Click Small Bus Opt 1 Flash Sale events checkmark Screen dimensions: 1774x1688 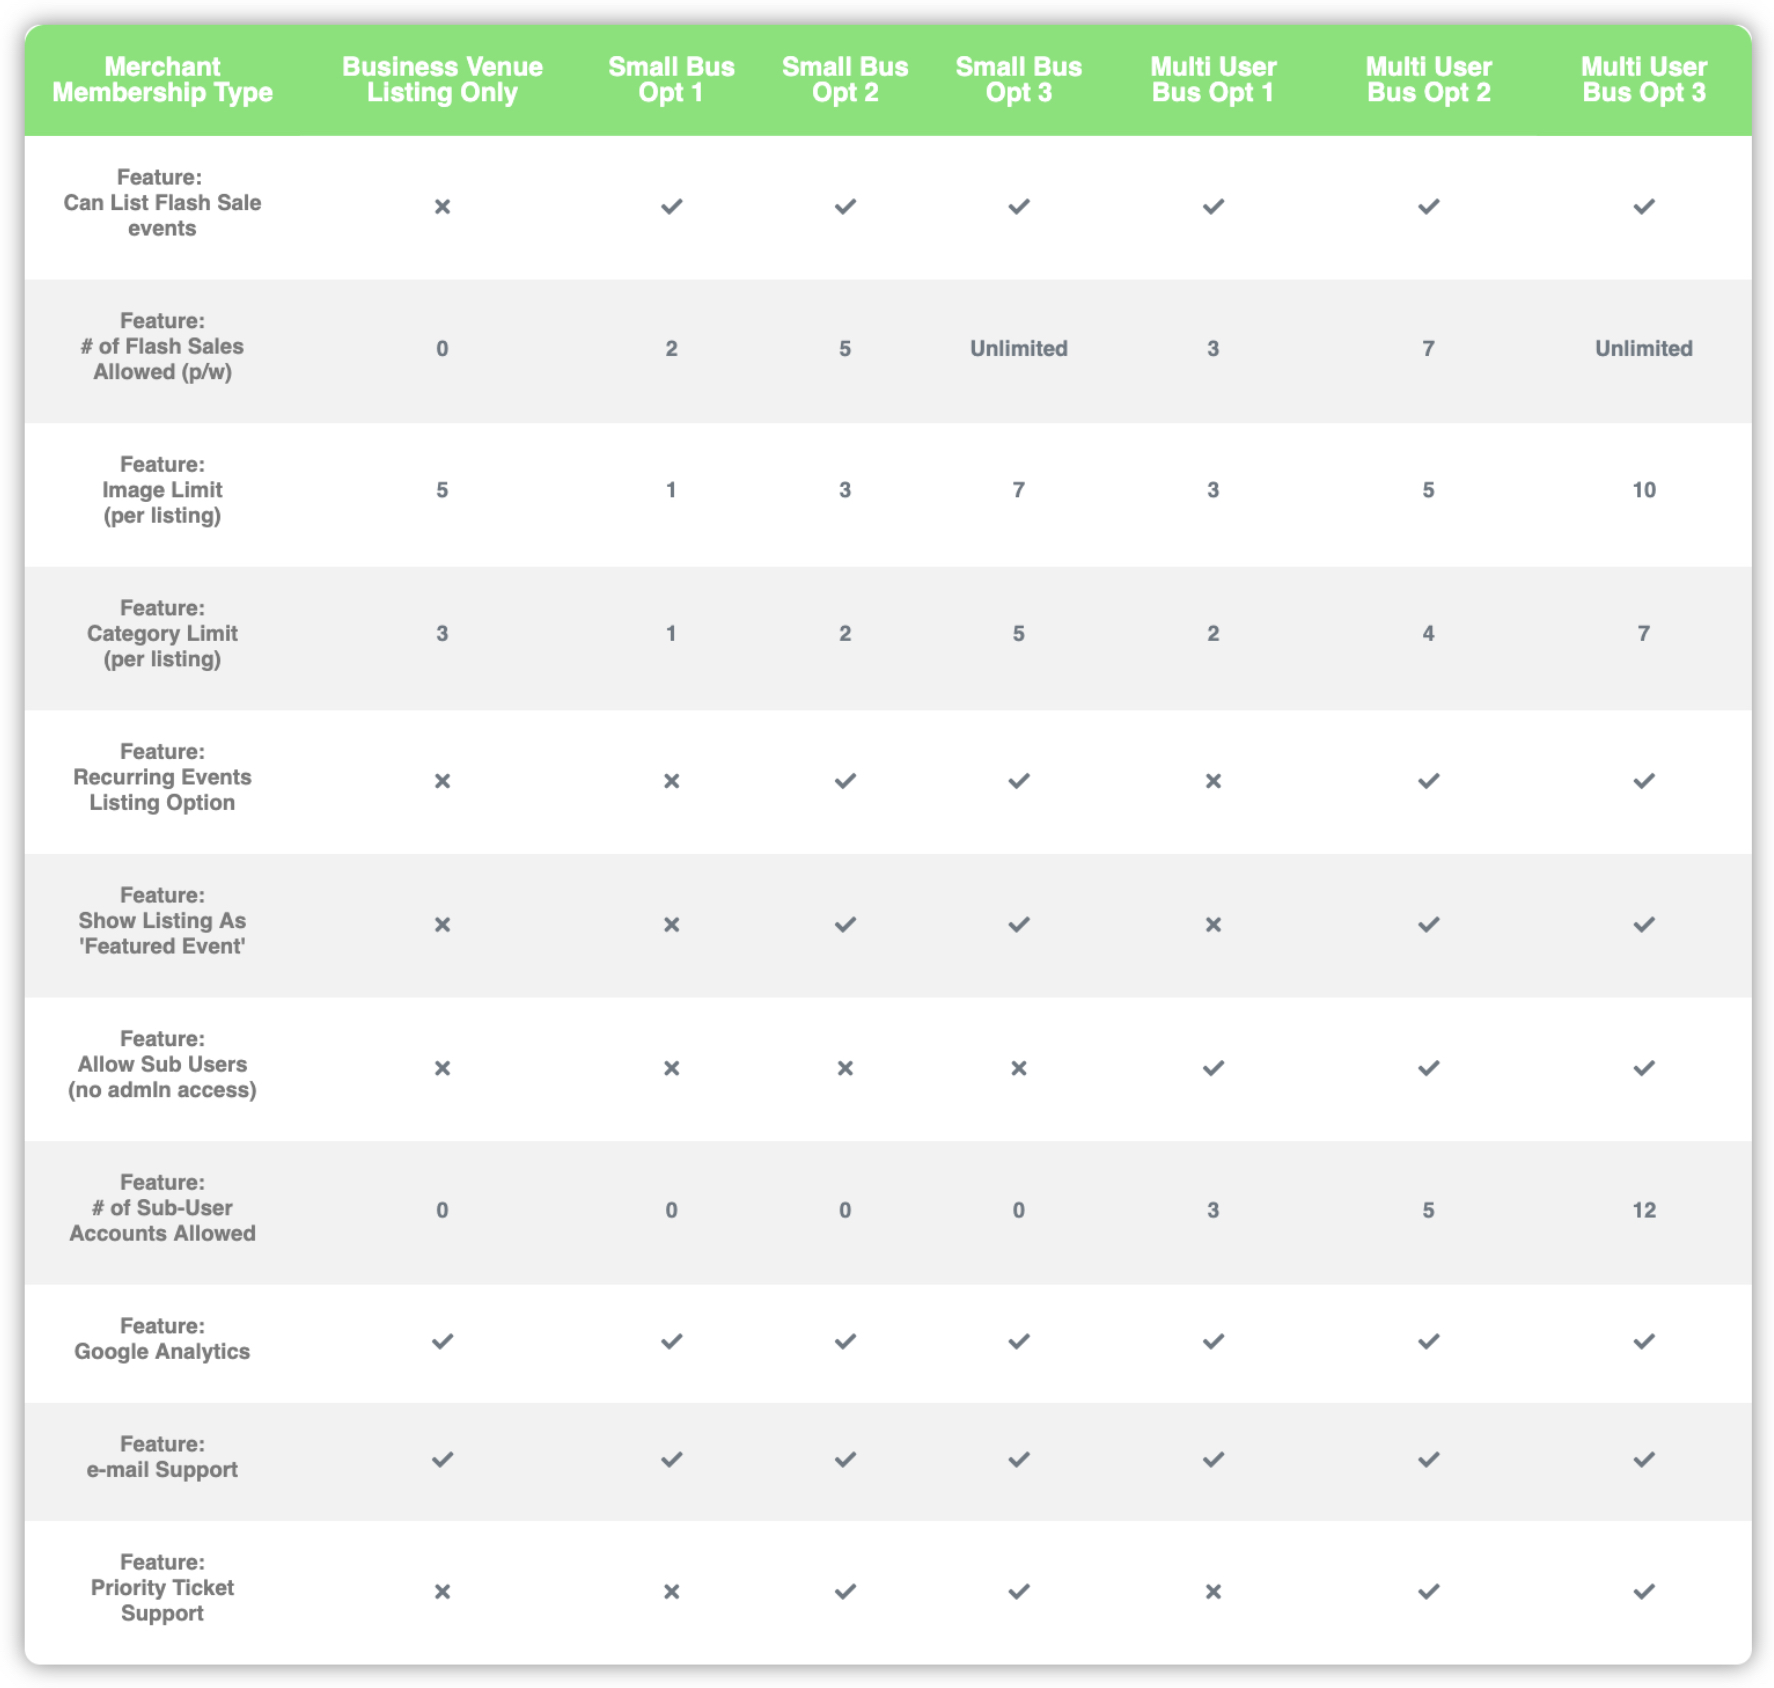[x=671, y=207]
